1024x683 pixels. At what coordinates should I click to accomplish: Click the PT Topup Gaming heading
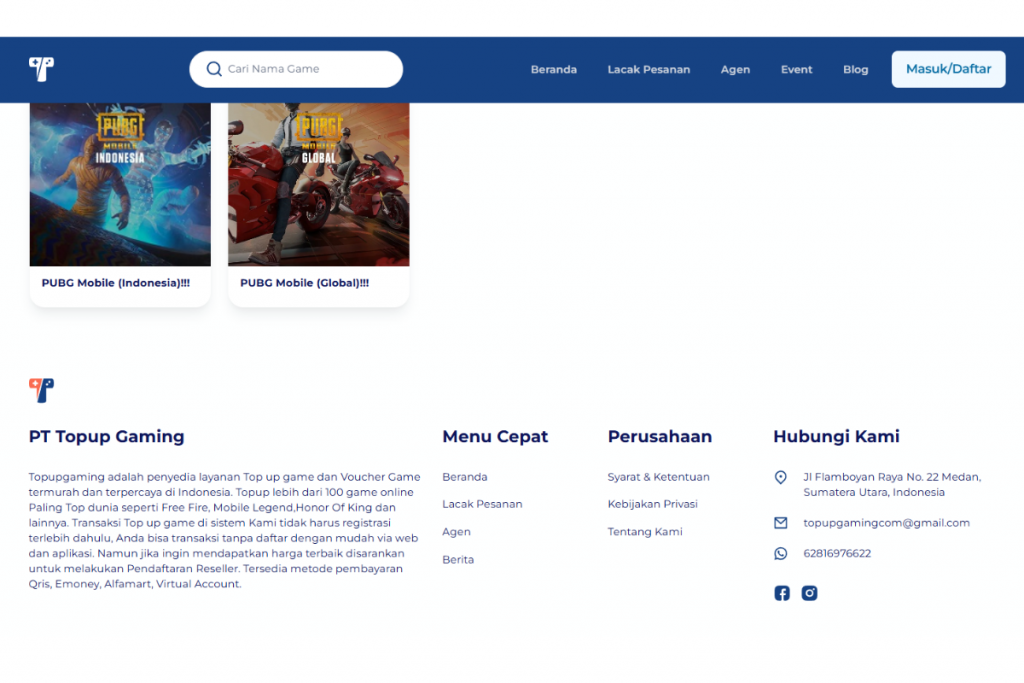click(106, 436)
